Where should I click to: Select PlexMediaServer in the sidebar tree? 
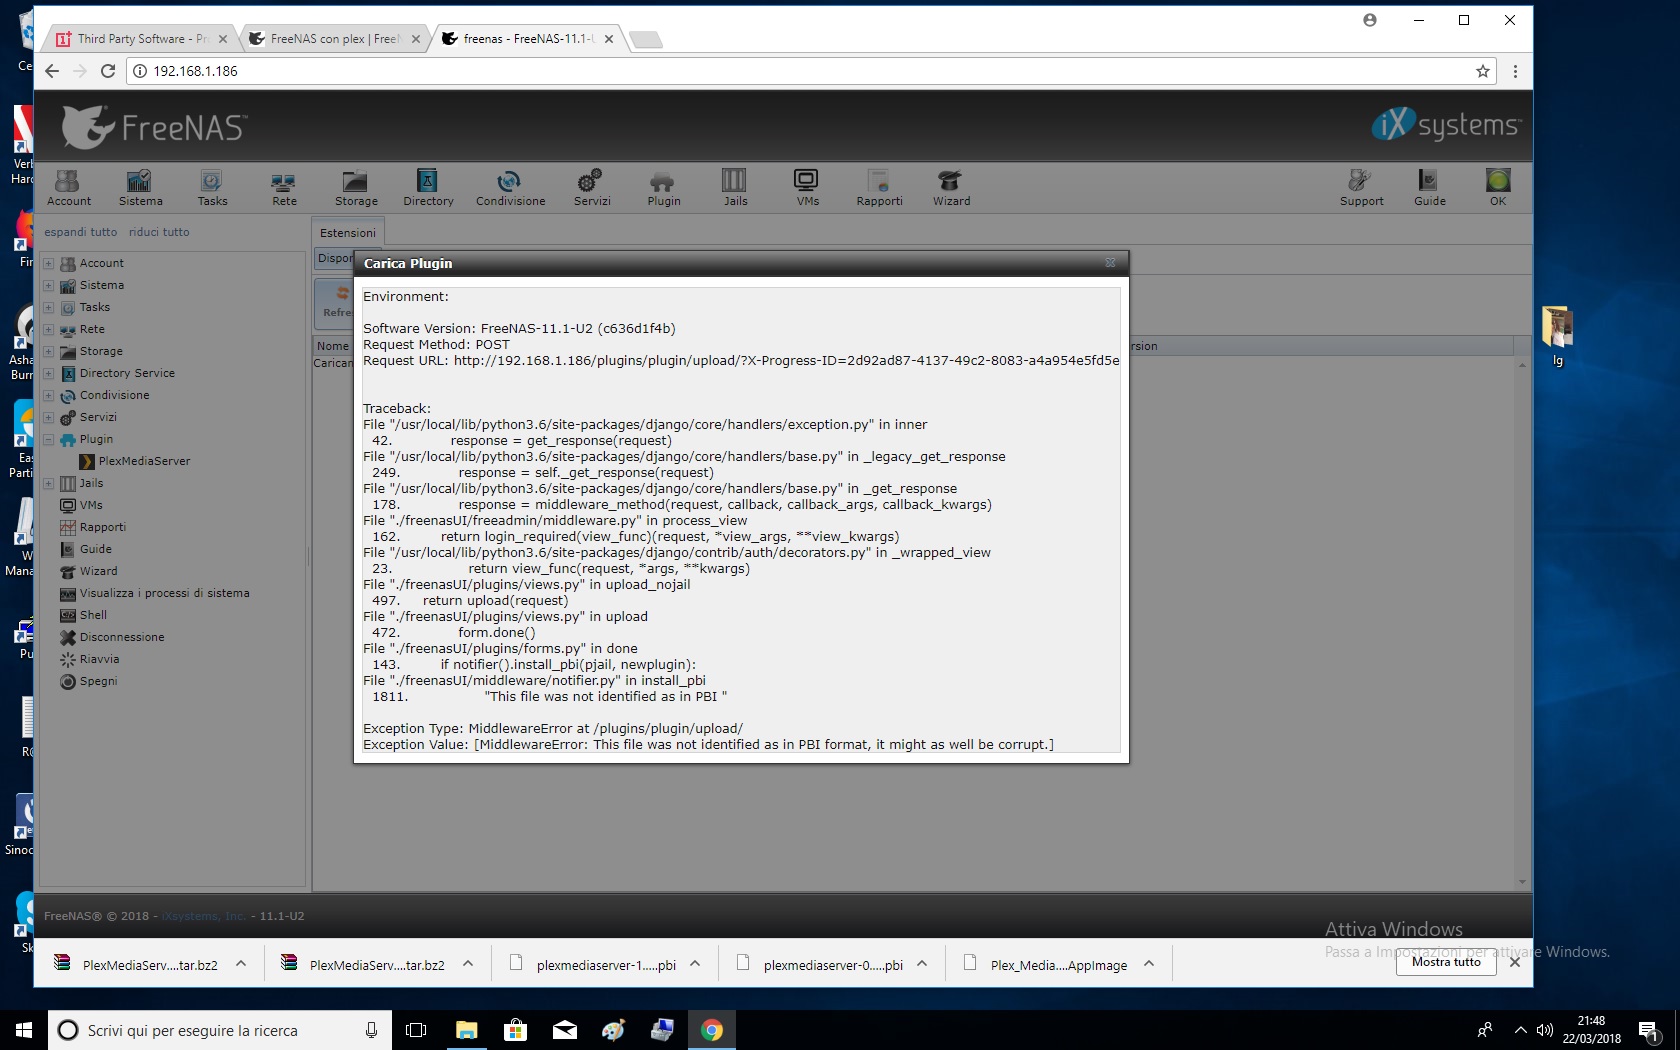coord(144,461)
